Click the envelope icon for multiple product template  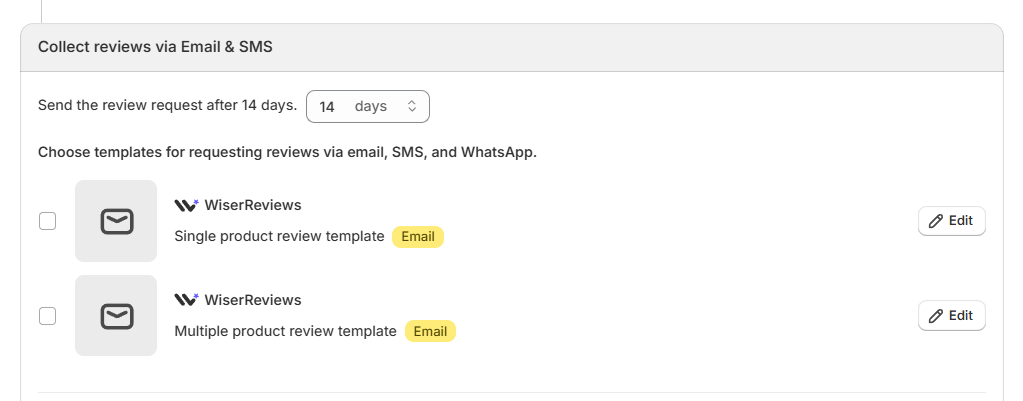click(x=116, y=316)
